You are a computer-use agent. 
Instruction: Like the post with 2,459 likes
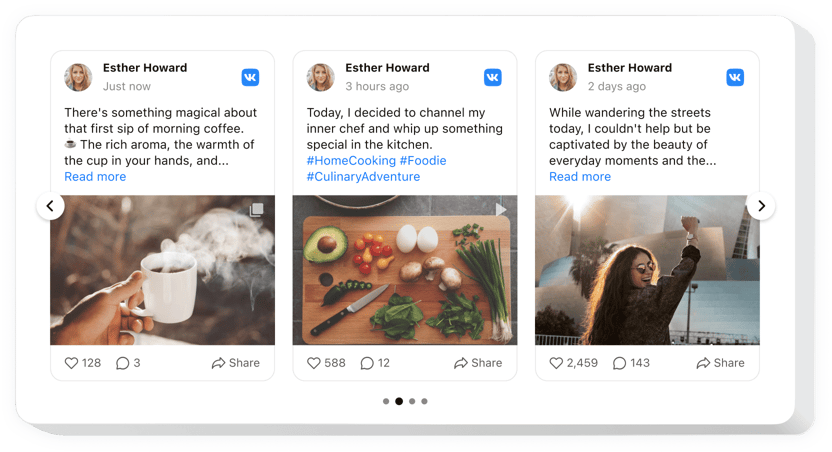[x=556, y=363]
